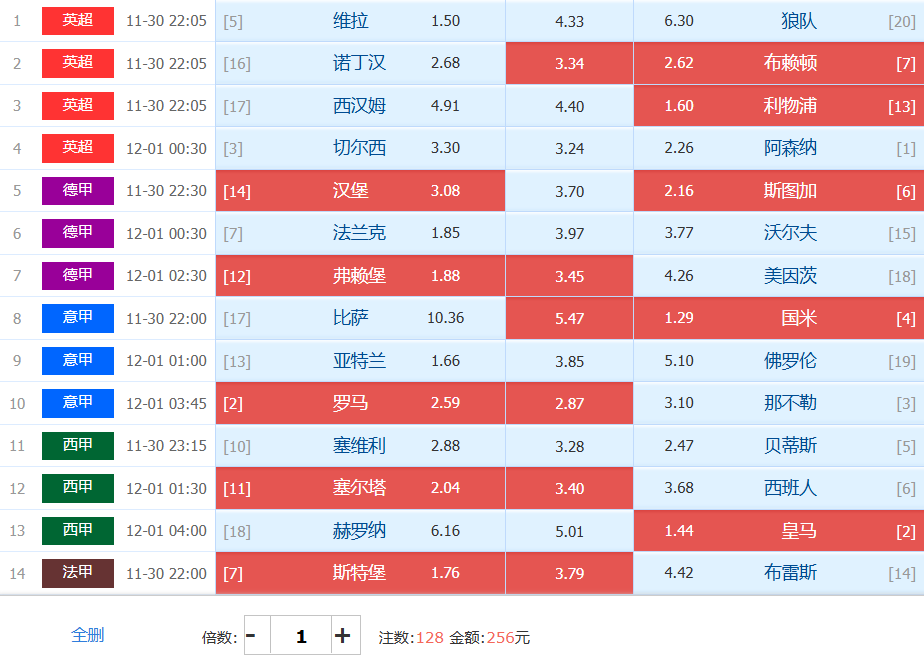This screenshot has width=924, height=658.
Task: Select 贝蒂斯 away win odds 2.47
Action: tap(778, 446)
